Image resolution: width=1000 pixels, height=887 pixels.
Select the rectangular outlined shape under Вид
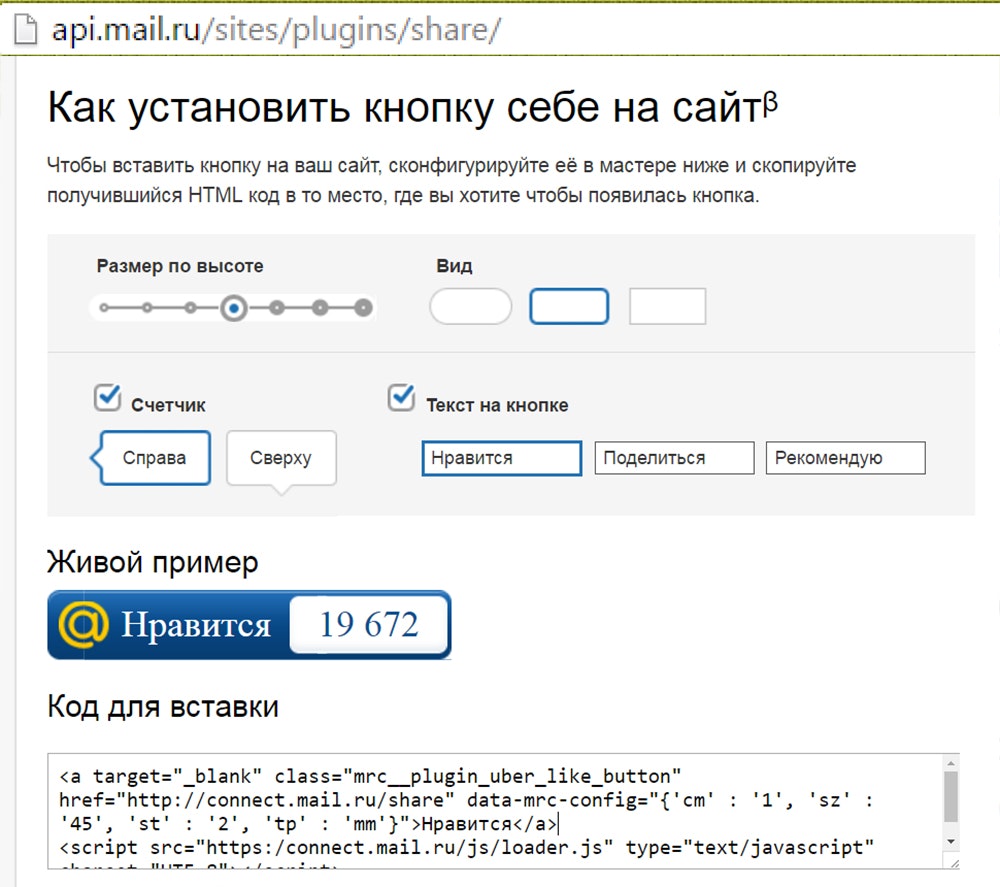click(x=569, y=307)
